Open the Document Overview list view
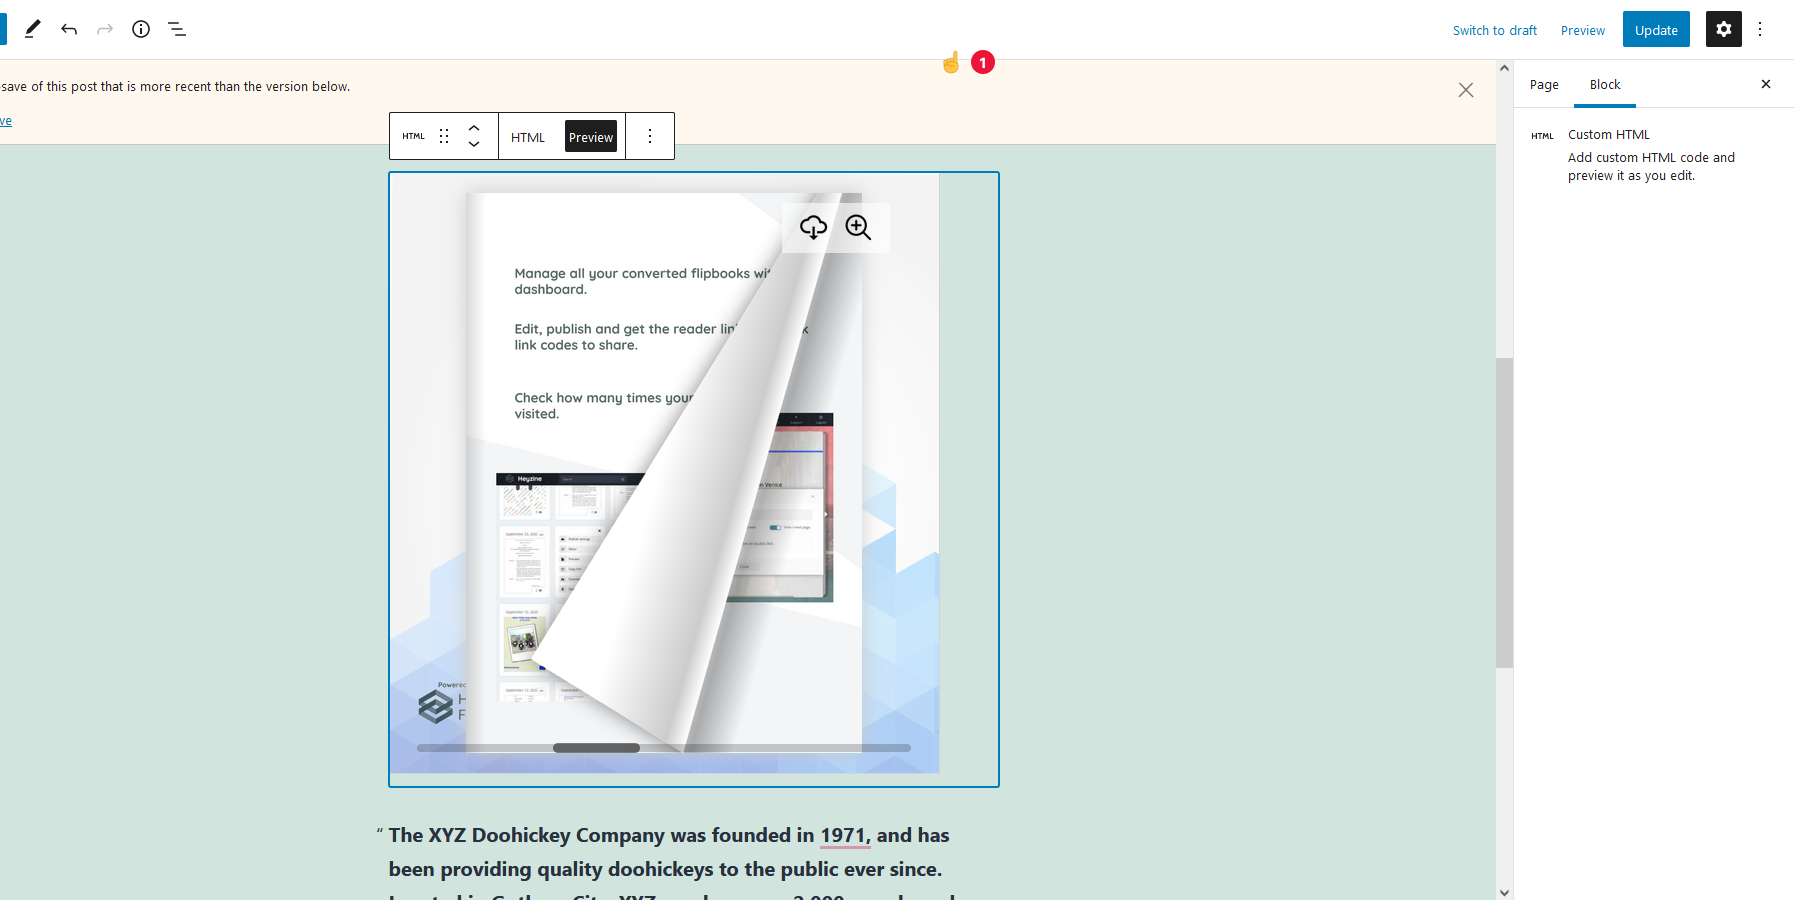Viewport: 1794px width, 900px height. (x=177, y=29)
